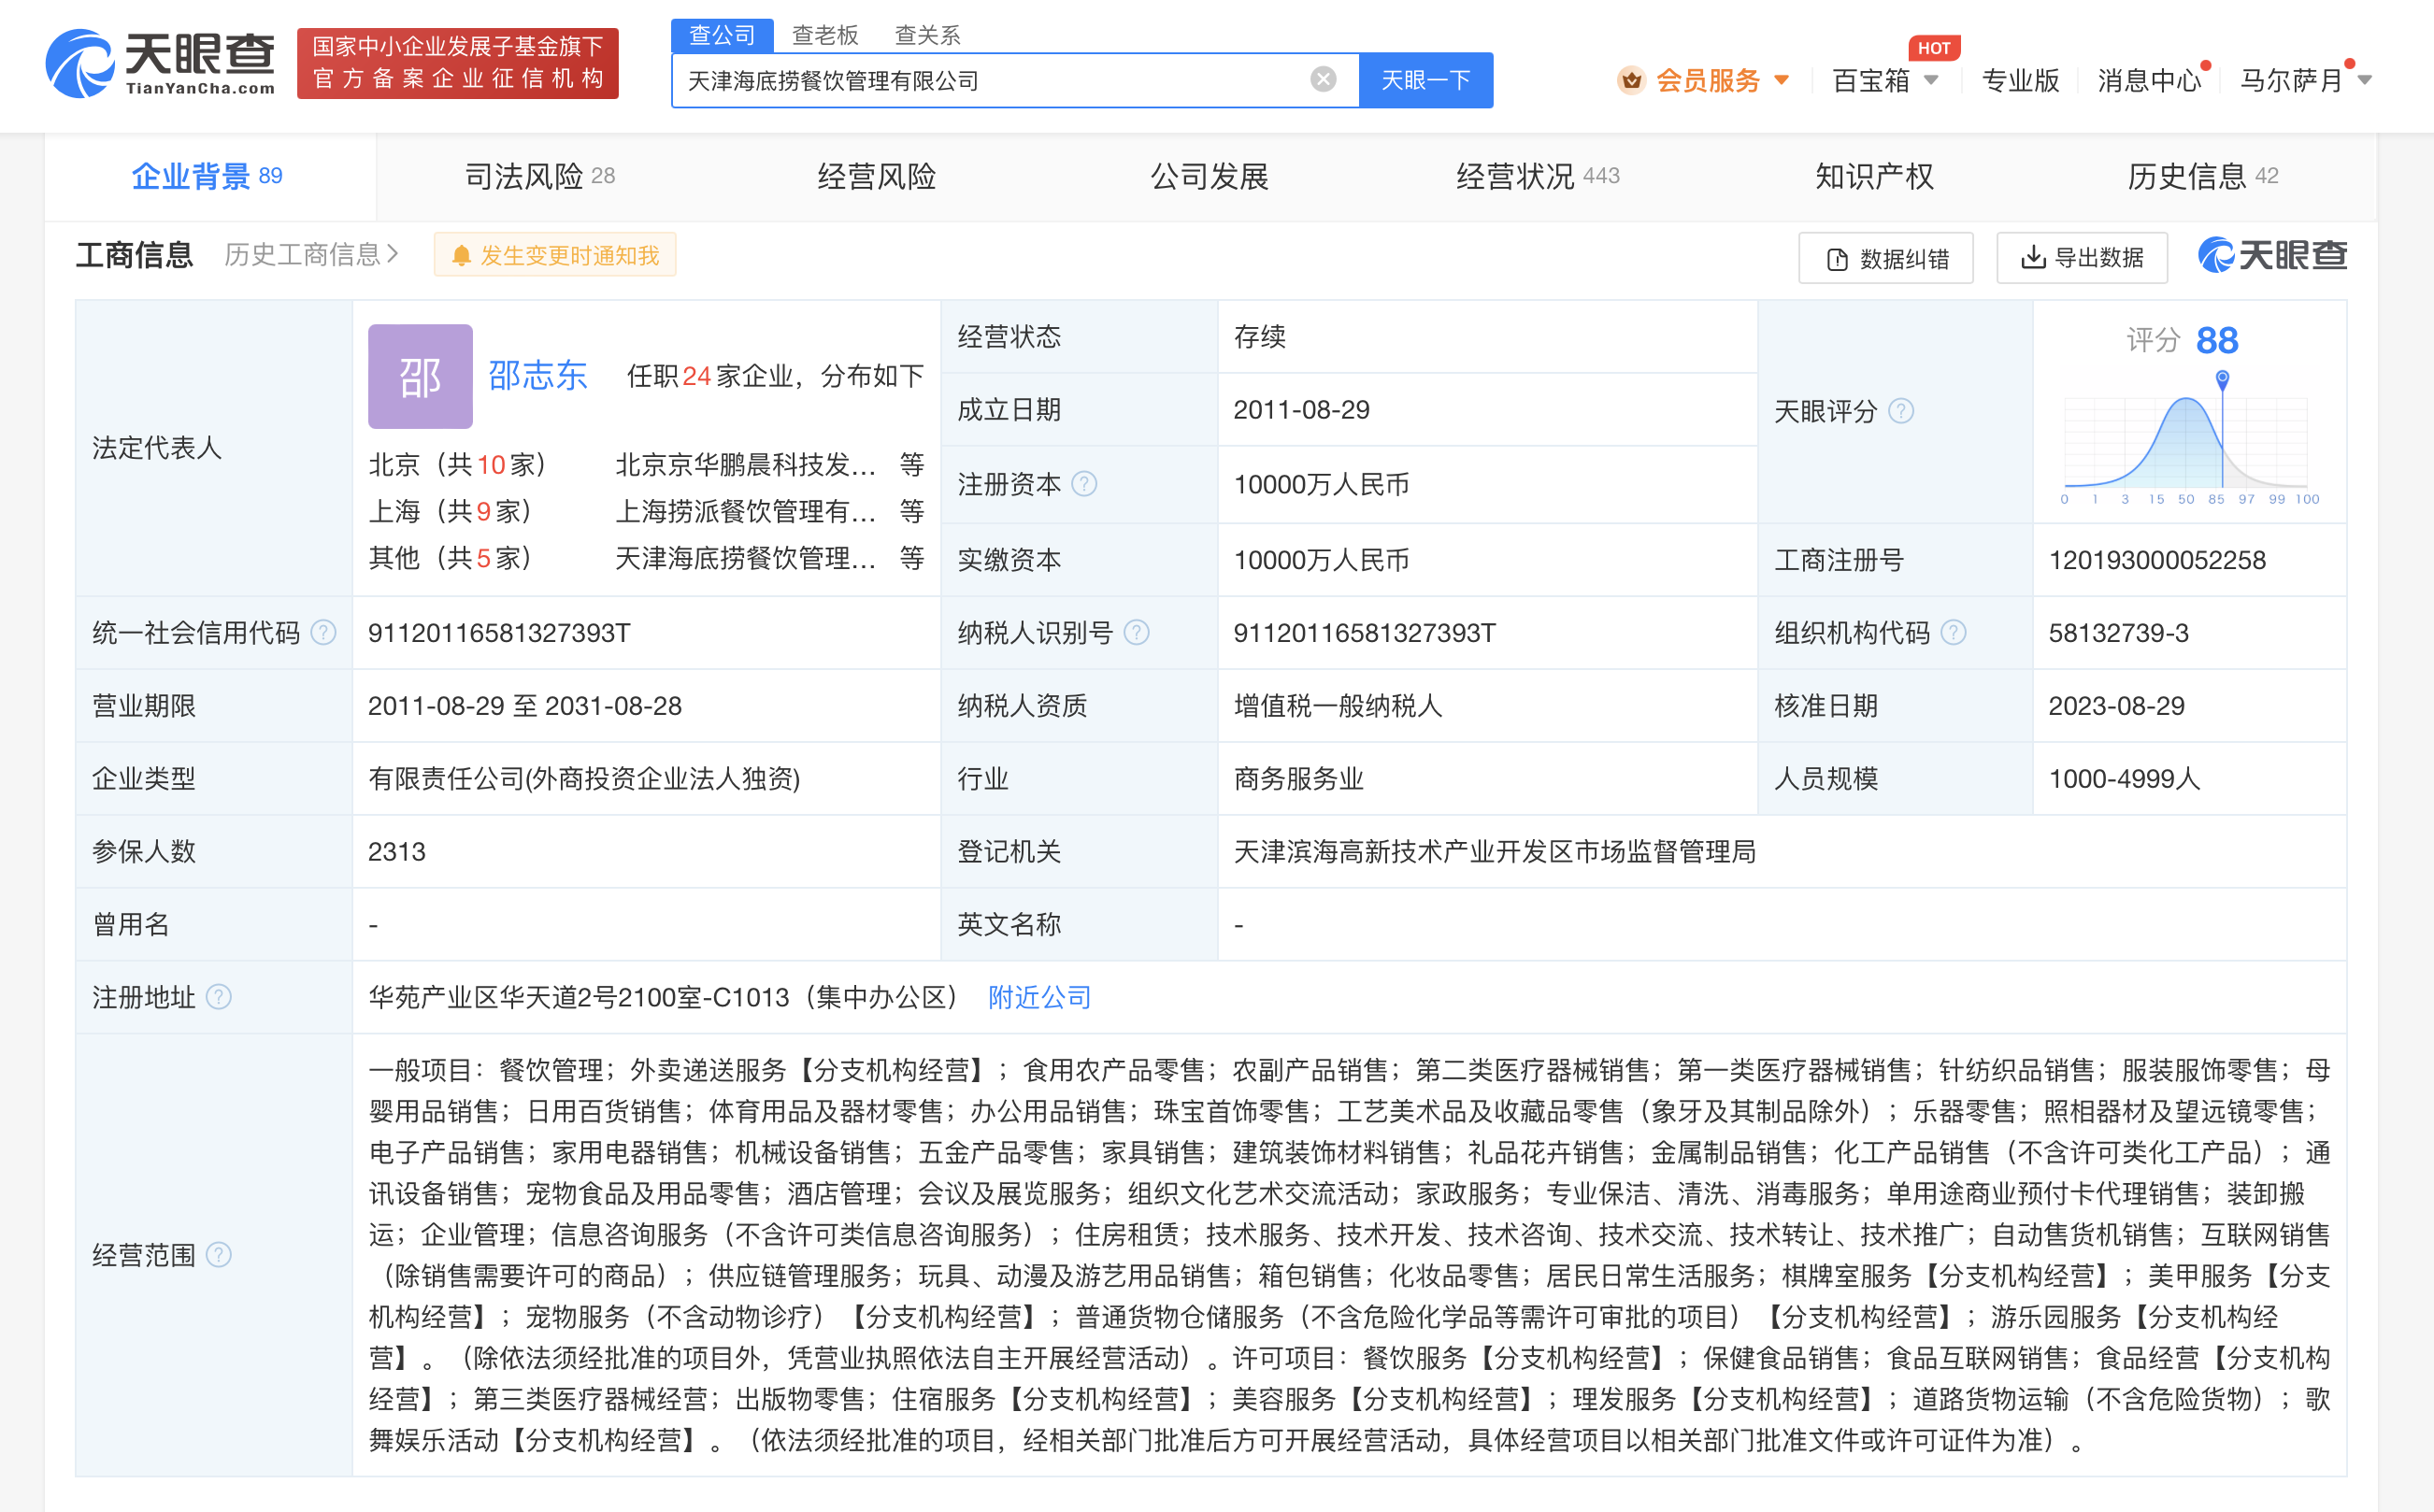This screenshot has width=2434, height=1512.
Task: Click registration number 120193000052258
Action: [x=2157, y=560]
